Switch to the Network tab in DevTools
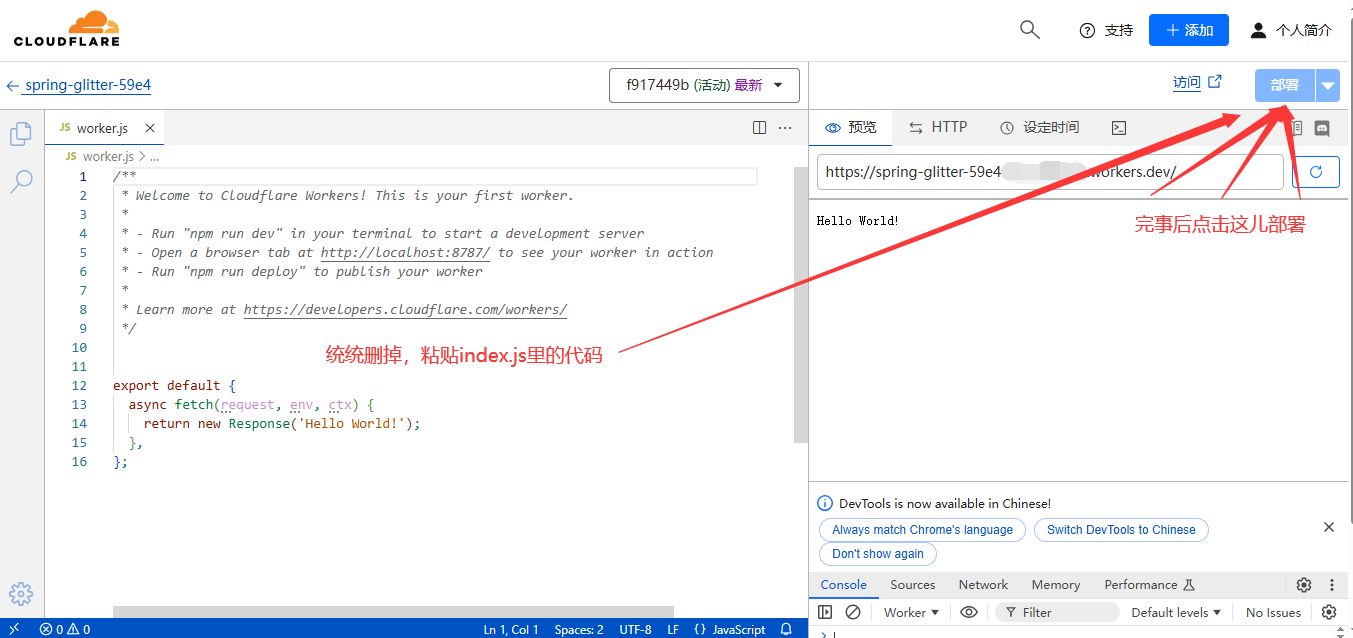Viewport: 1353px width, 638px height. (x=983, y=585)
